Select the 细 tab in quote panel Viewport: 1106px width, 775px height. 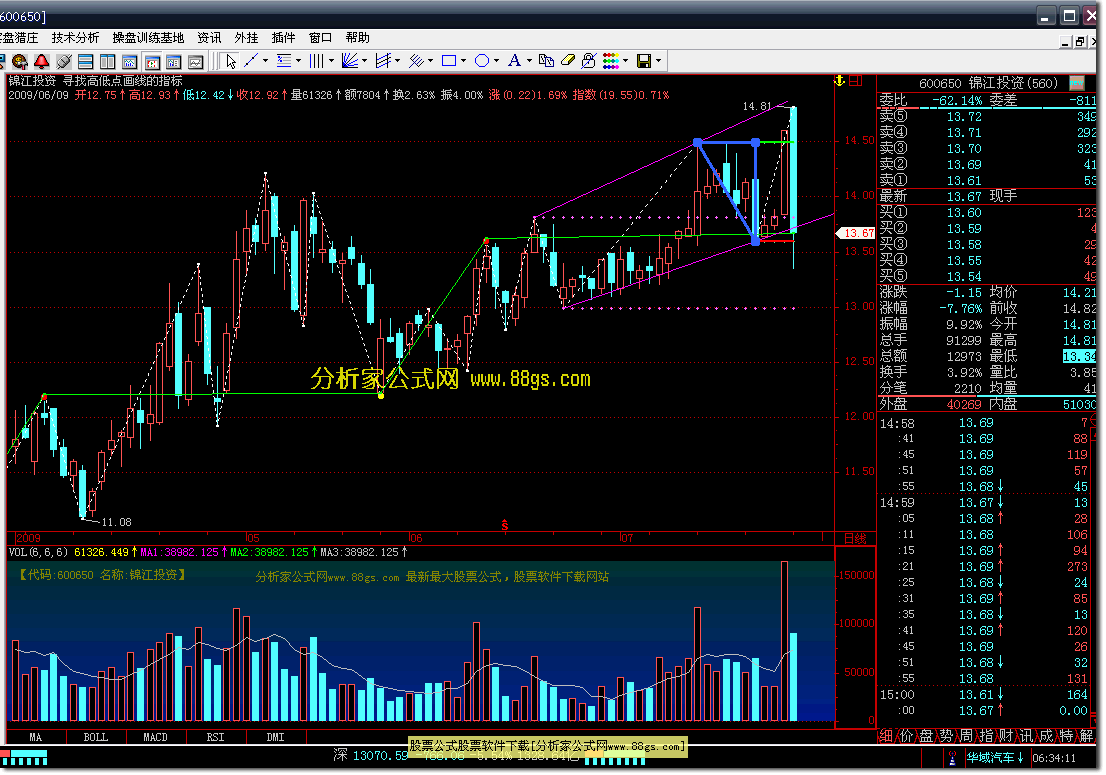pos(886,736)
